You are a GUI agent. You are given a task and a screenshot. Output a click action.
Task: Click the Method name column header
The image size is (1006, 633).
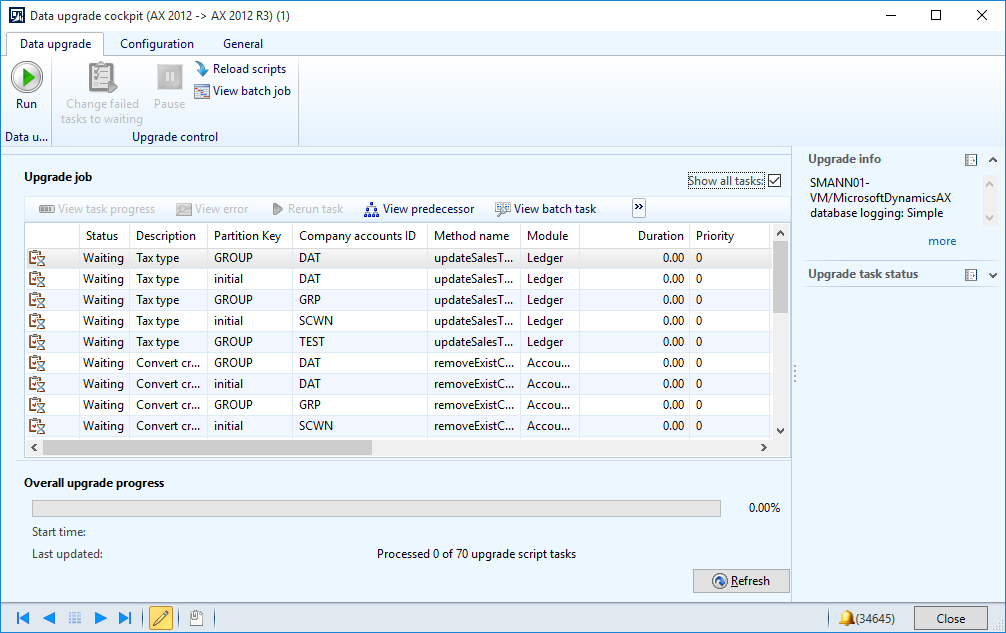point(473,236)
